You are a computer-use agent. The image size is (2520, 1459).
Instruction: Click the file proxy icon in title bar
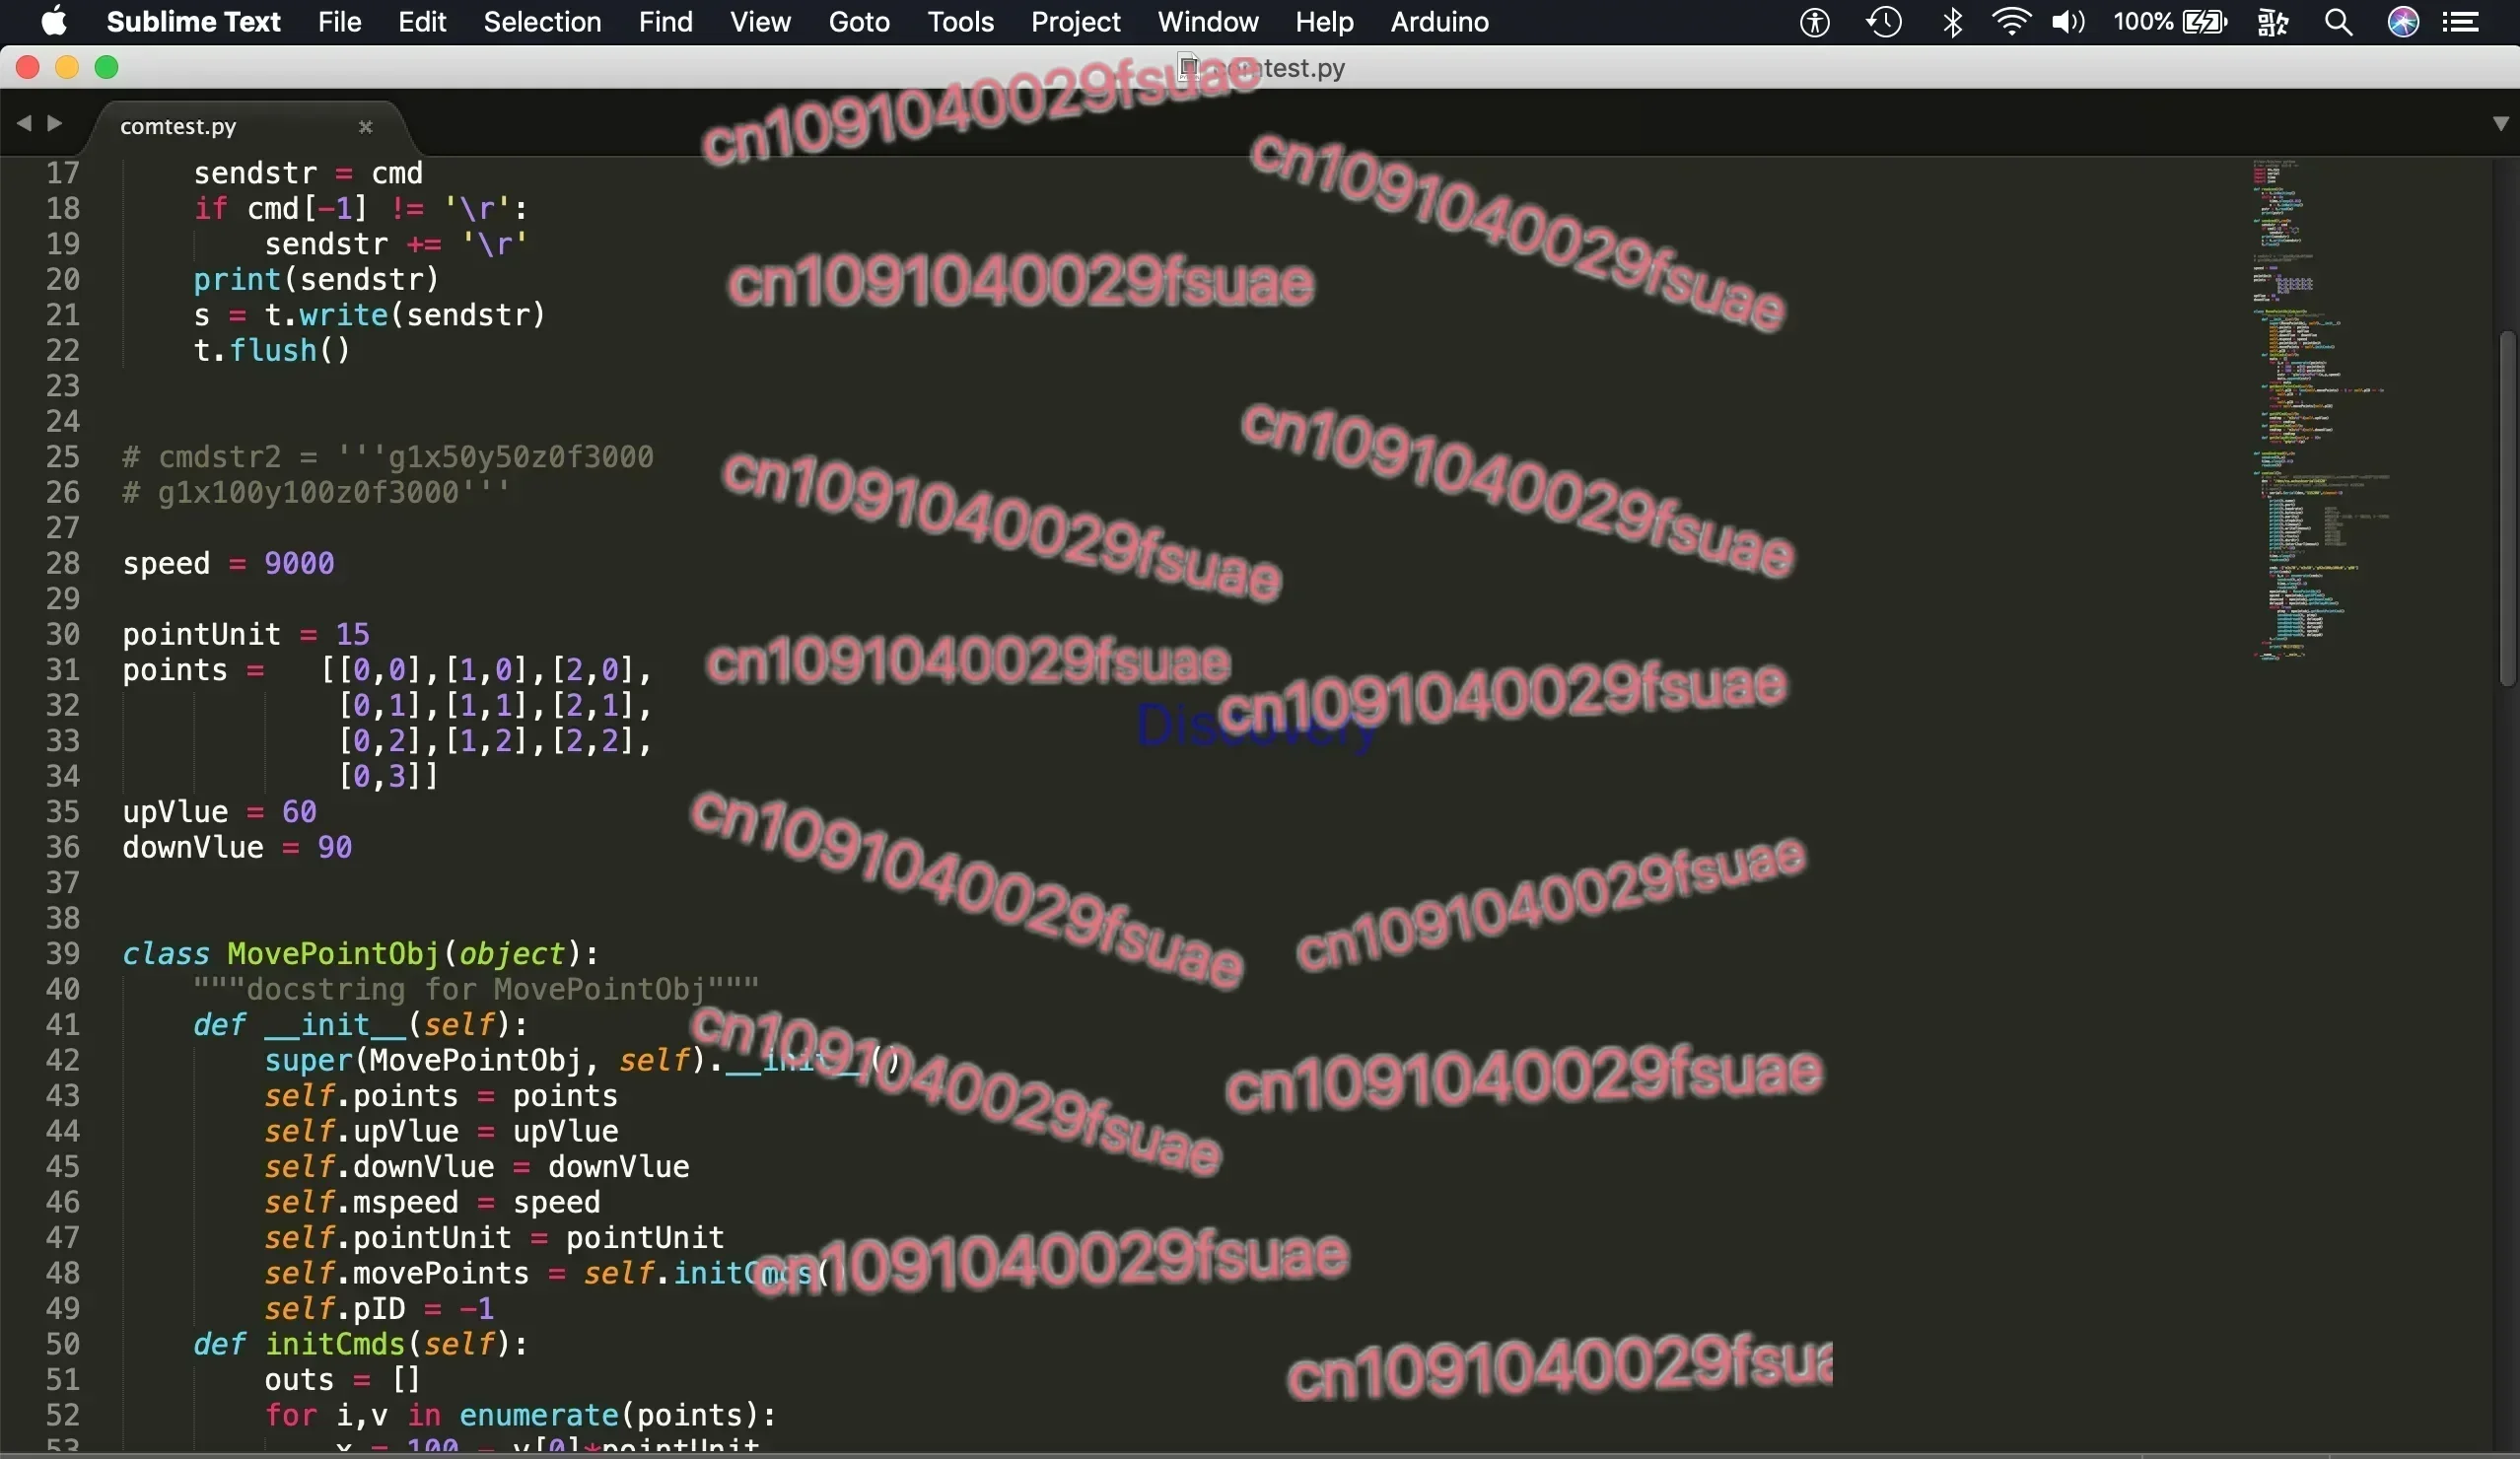click(1187, 67)
